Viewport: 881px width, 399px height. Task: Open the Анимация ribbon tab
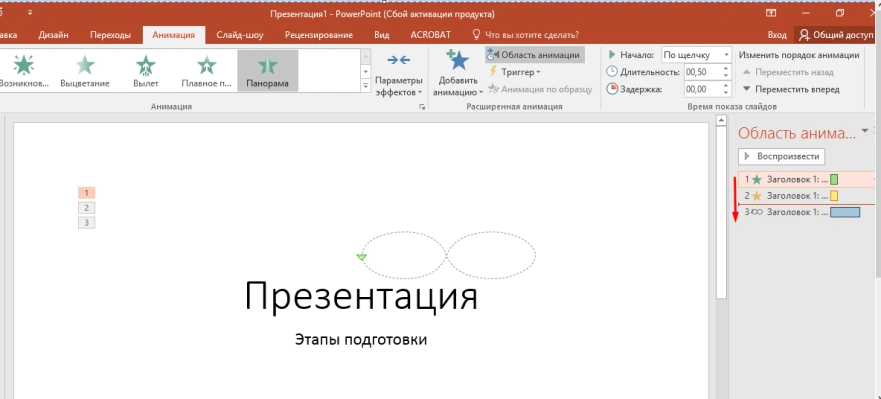pos(174,35)
